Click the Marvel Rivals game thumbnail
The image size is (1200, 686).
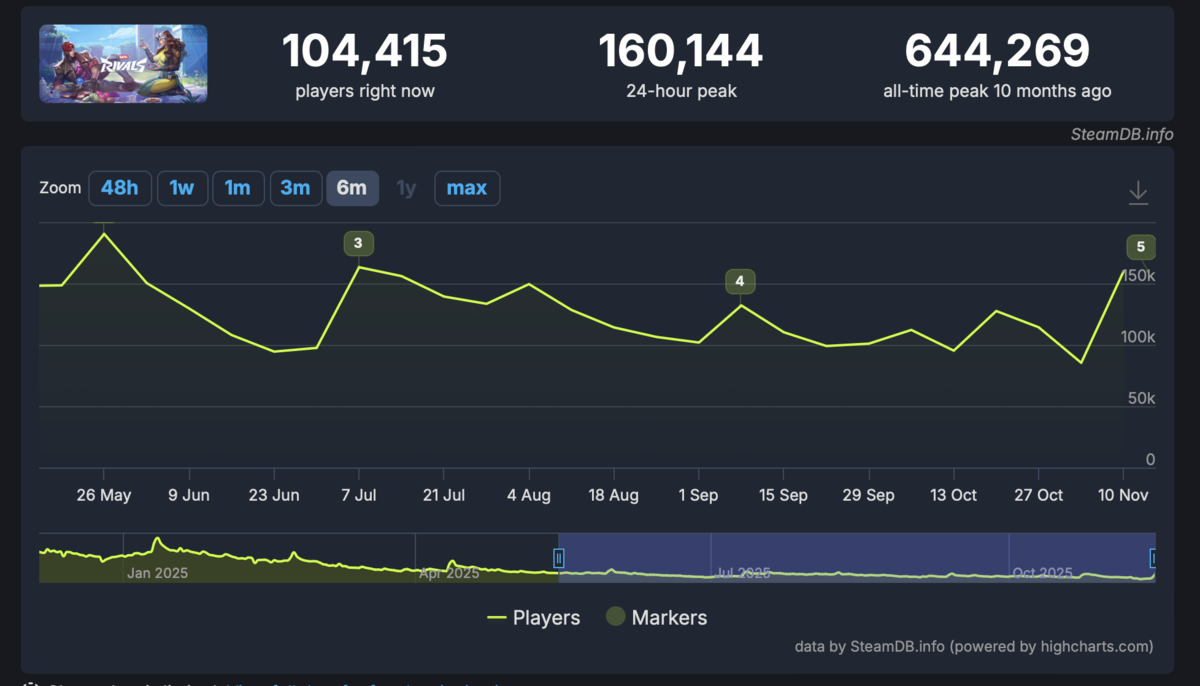point(123,64)
